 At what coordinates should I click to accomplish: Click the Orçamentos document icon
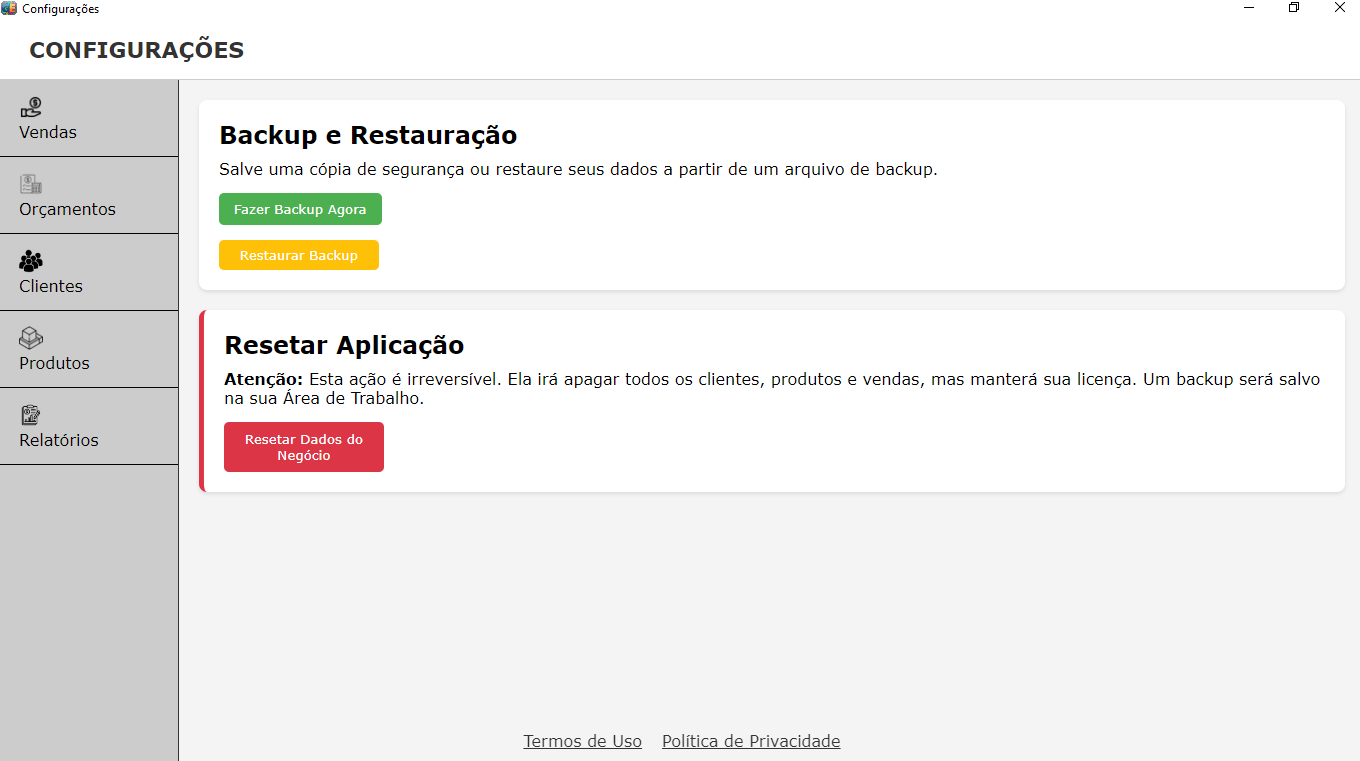[x=30, y=184]
